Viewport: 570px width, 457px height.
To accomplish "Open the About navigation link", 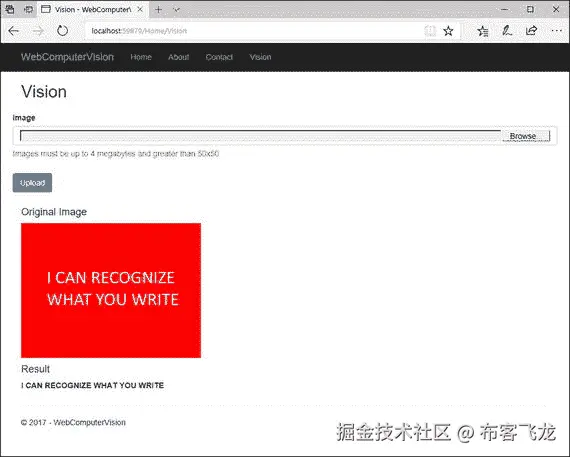I will coord(178,57).
